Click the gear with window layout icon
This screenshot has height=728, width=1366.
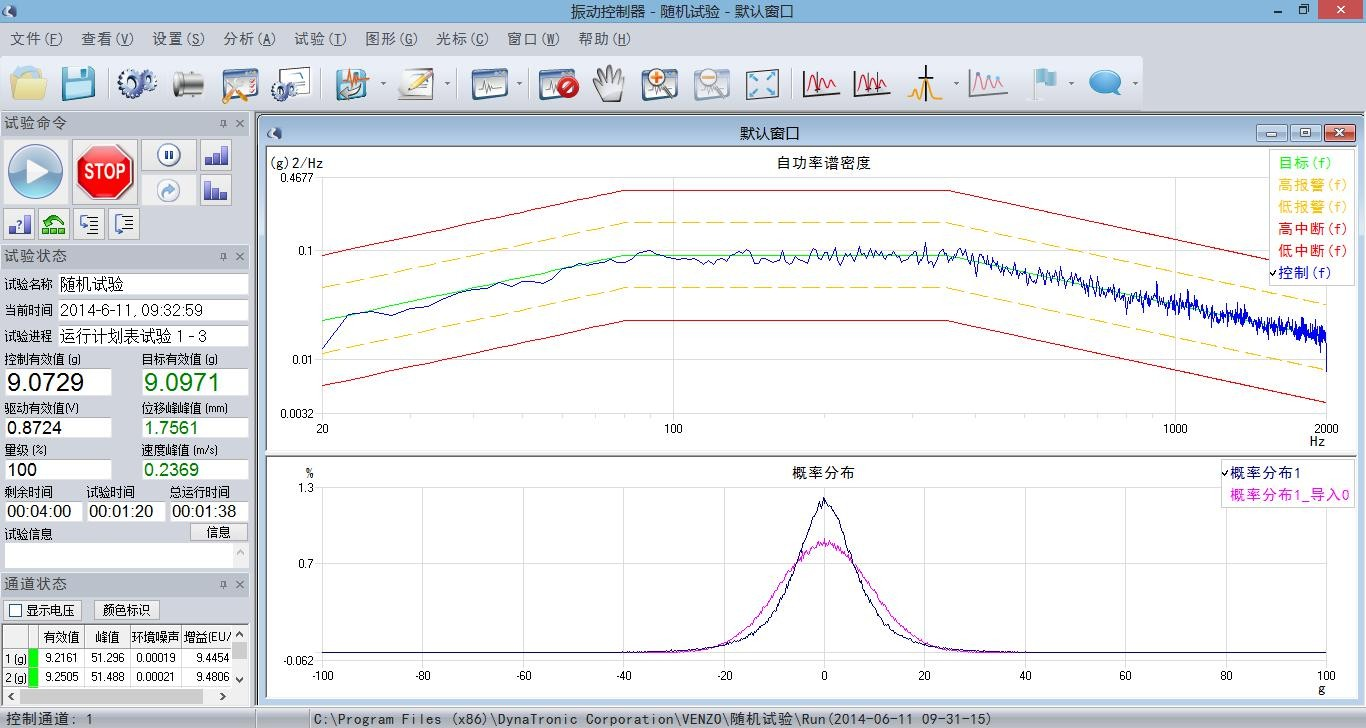pos(292,83)
